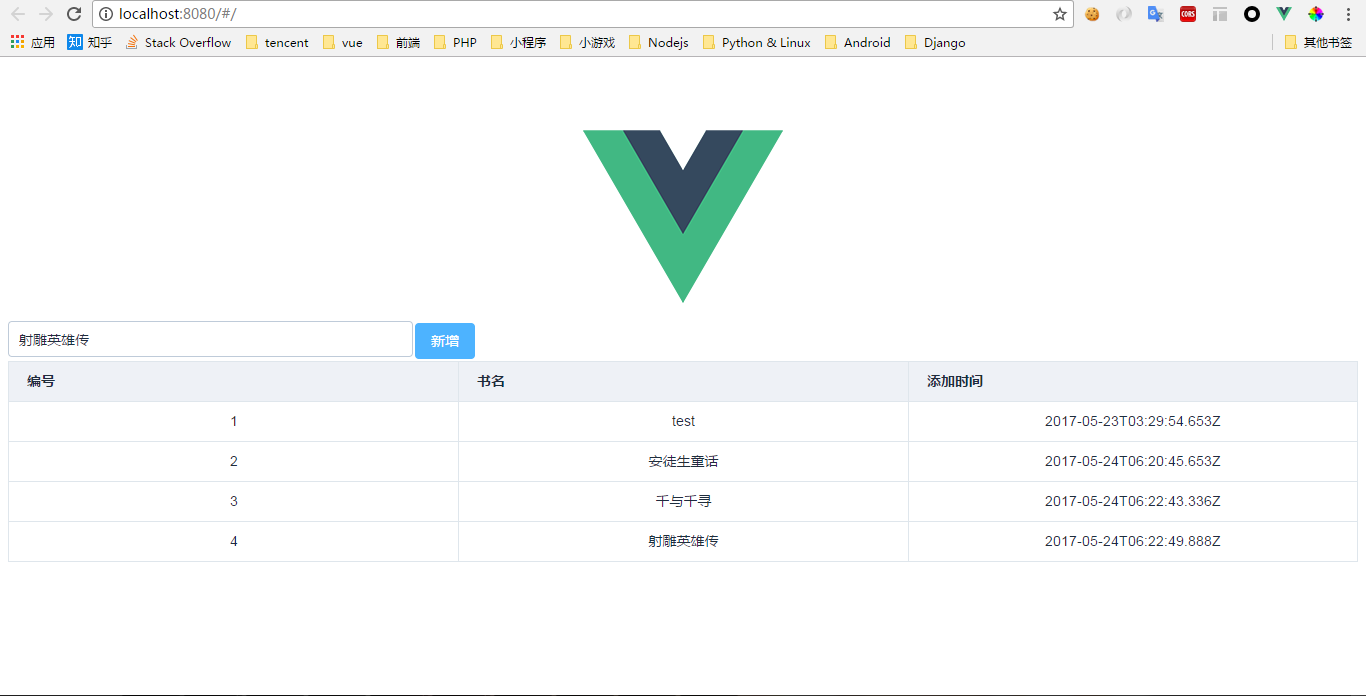Screen dimensions: 1366x696
Task: Click the 新增 button to add book
Action: coord(444,340)
